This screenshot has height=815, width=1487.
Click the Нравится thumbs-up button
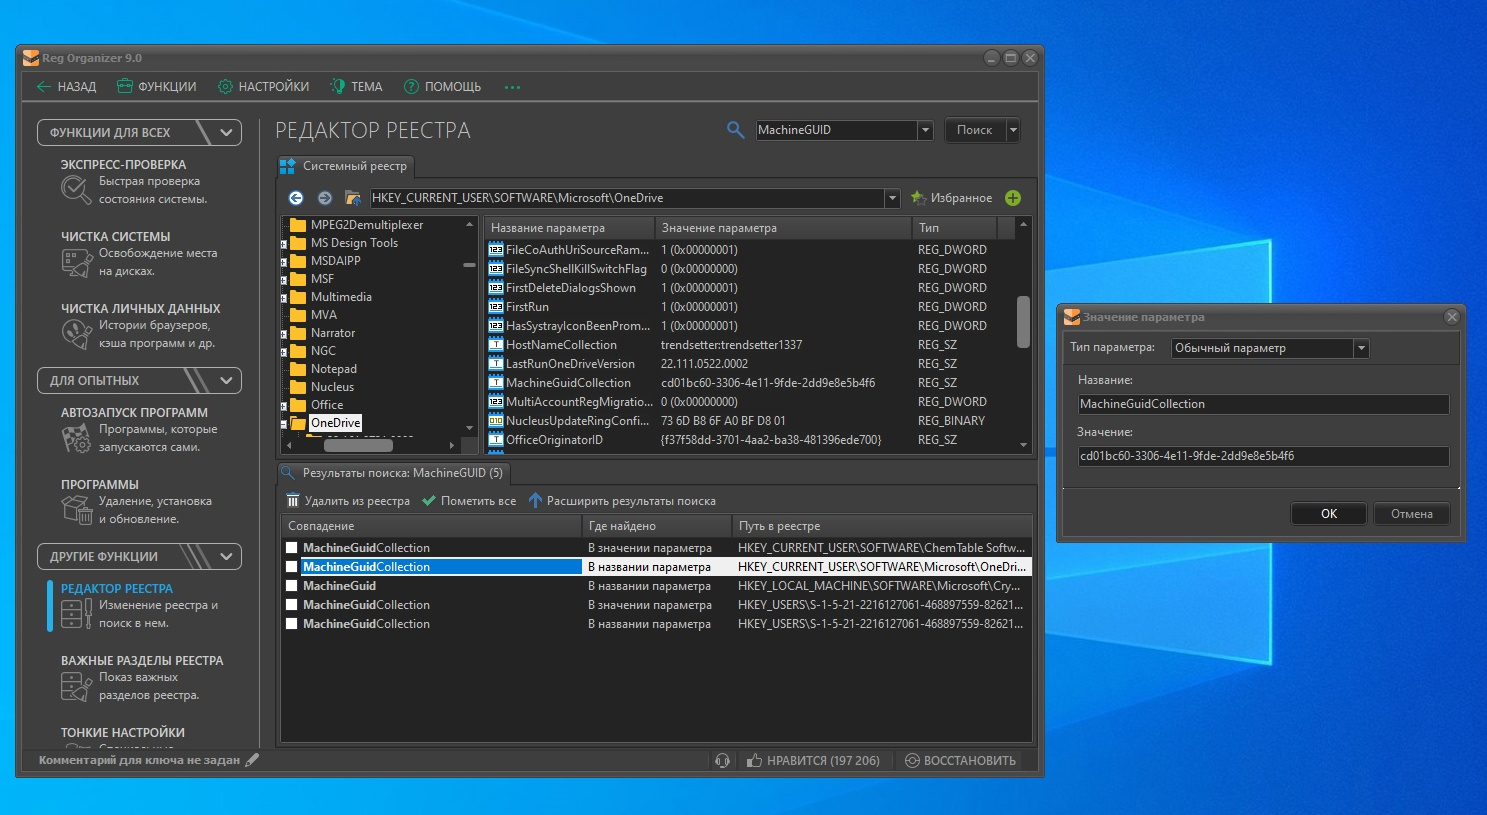(813, 761)
